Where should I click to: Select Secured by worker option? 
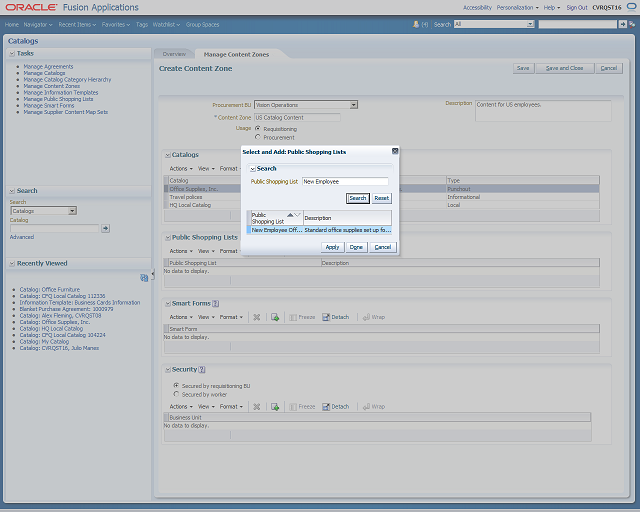tap(176, 394)
